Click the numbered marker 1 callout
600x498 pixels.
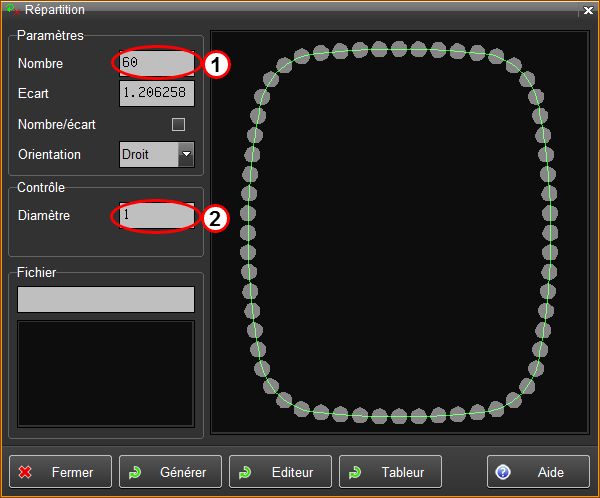[x=217, y=63]
